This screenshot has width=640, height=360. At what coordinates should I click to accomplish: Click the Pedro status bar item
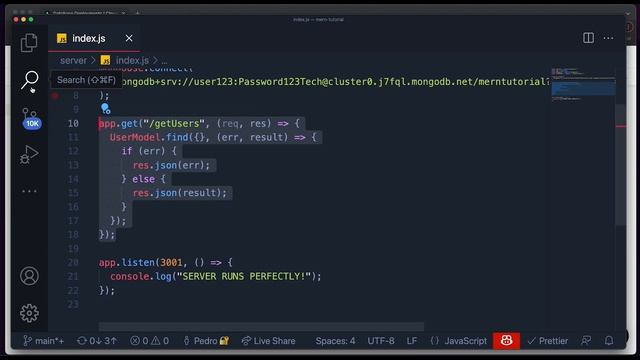coord(207,340)
